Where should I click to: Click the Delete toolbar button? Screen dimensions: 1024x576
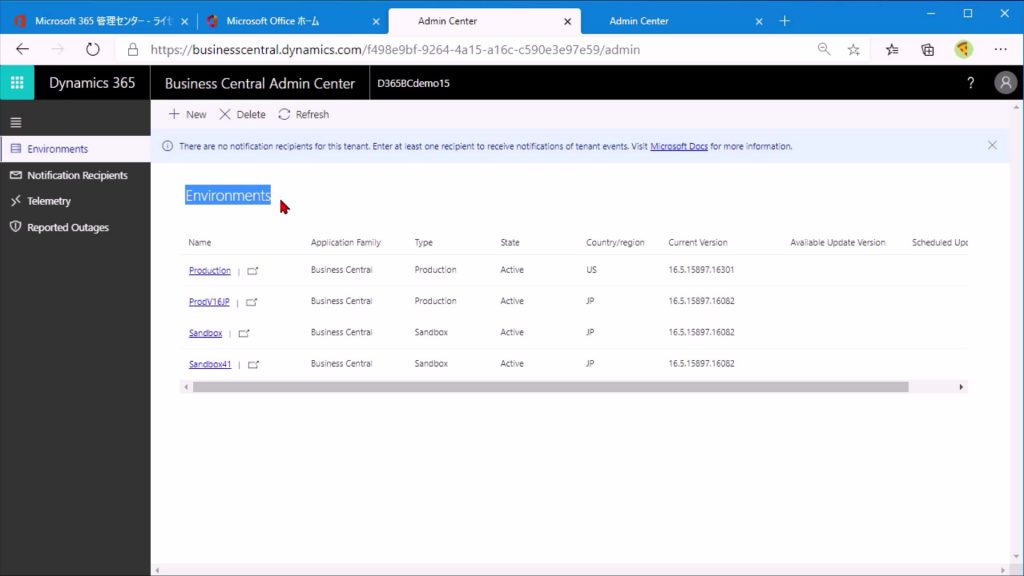pyautogui.click(x=242, y=114)
